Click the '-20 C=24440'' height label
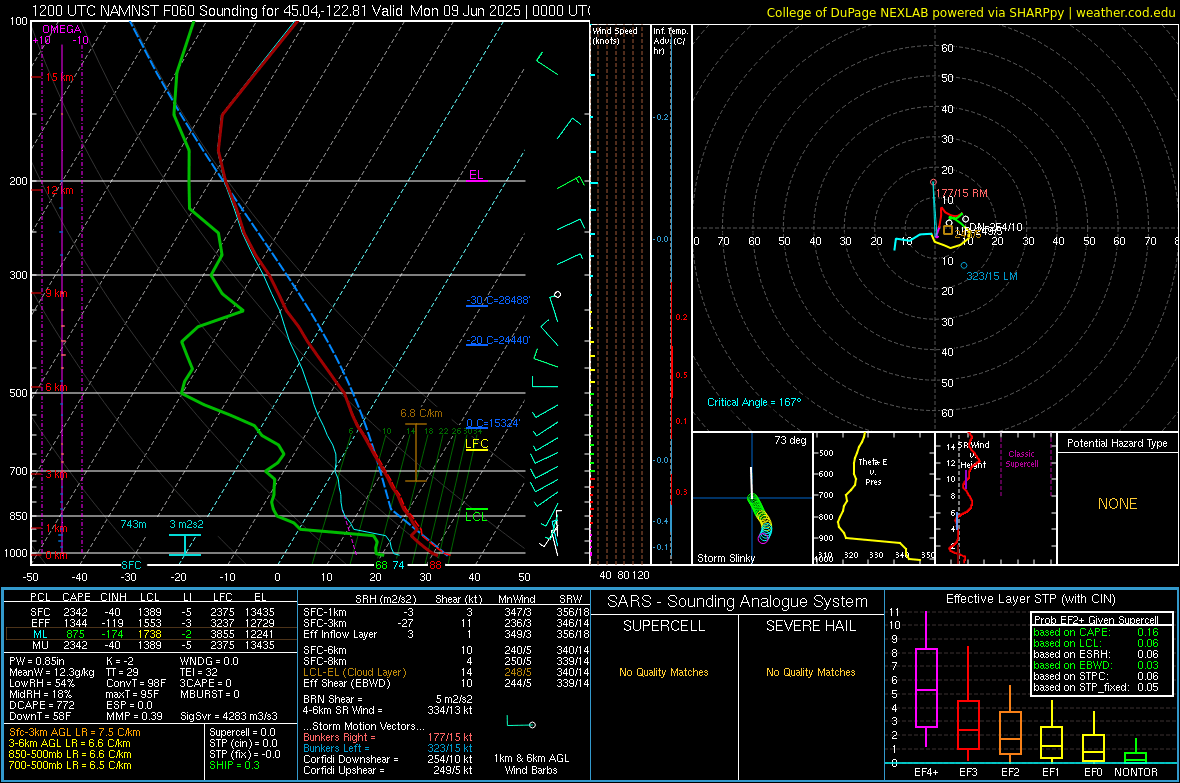The height and width of the screenshot is (783, 1180). click(498, 340)
